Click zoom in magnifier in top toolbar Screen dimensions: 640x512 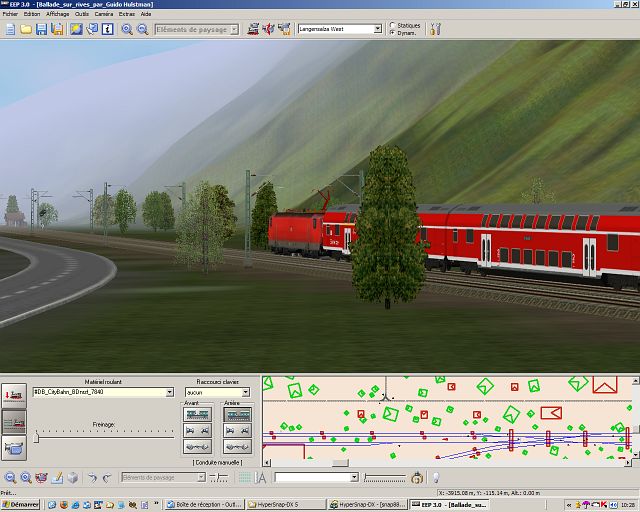click(x=127, y=30)
